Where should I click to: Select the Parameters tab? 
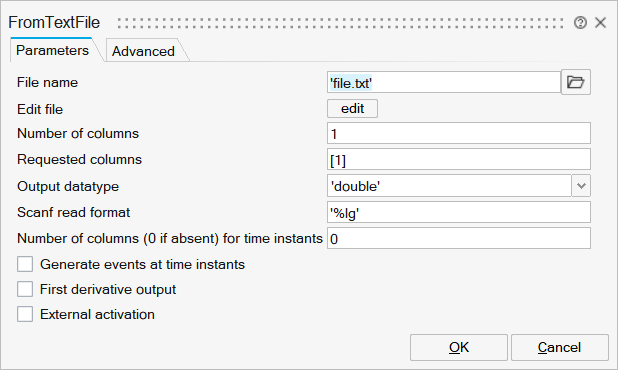tap(52, 50)
